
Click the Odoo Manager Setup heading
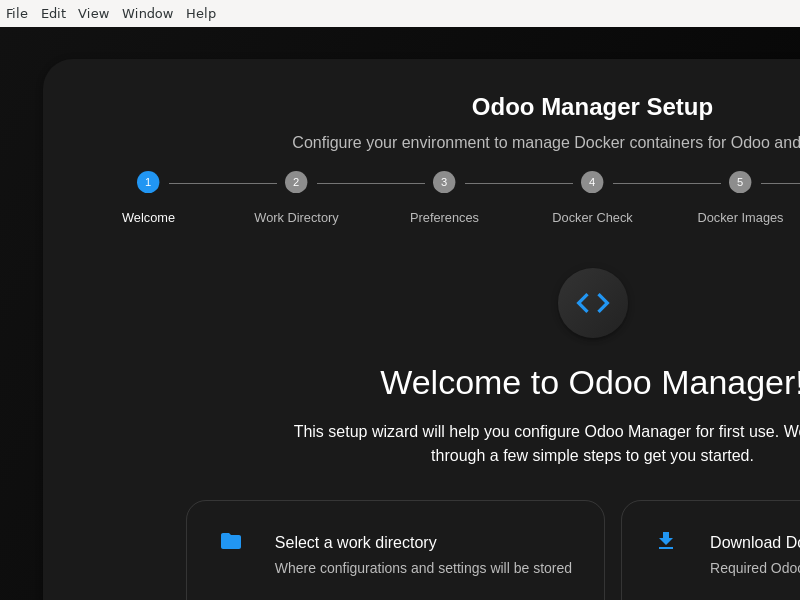click(x=592, y=107)
